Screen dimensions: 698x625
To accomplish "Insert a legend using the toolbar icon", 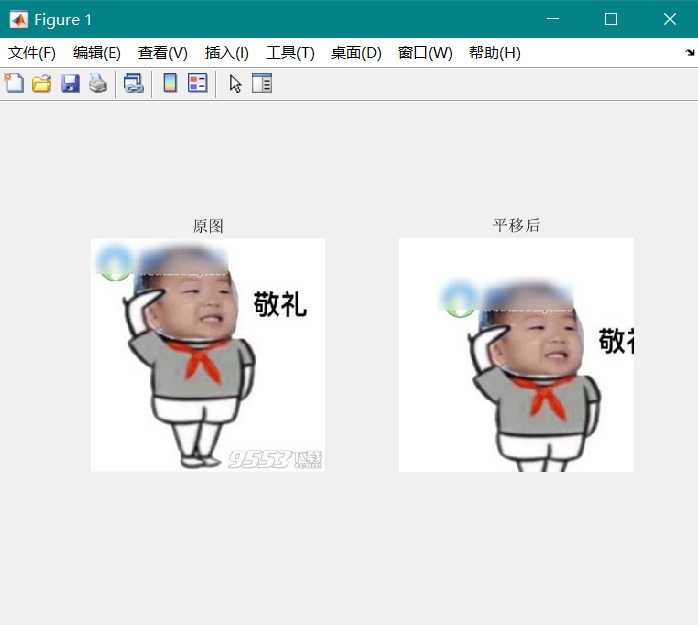I will pyautogui.click(x=198, y=83).
